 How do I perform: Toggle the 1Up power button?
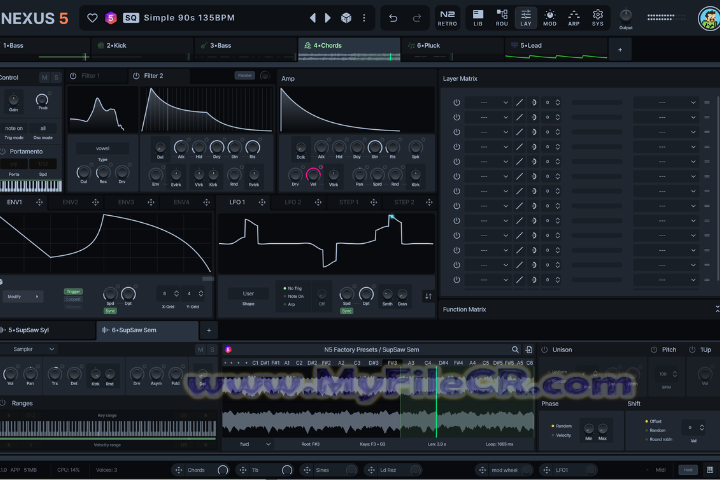692,350
